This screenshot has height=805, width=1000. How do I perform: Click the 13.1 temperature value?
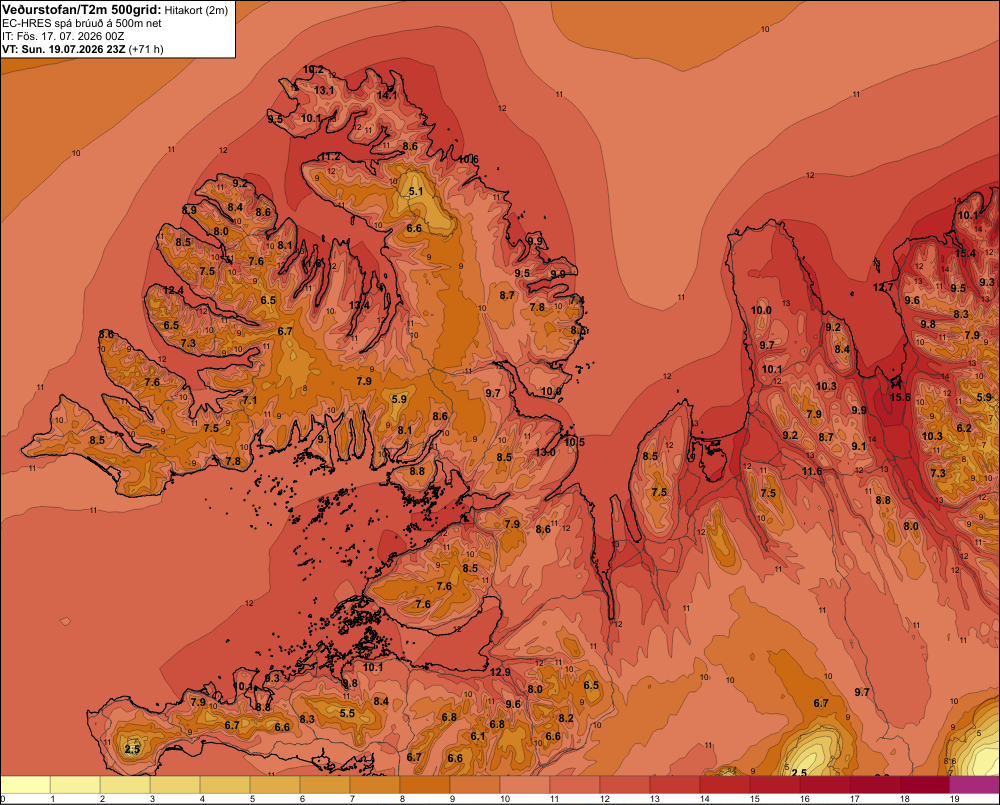pos(324,91)
